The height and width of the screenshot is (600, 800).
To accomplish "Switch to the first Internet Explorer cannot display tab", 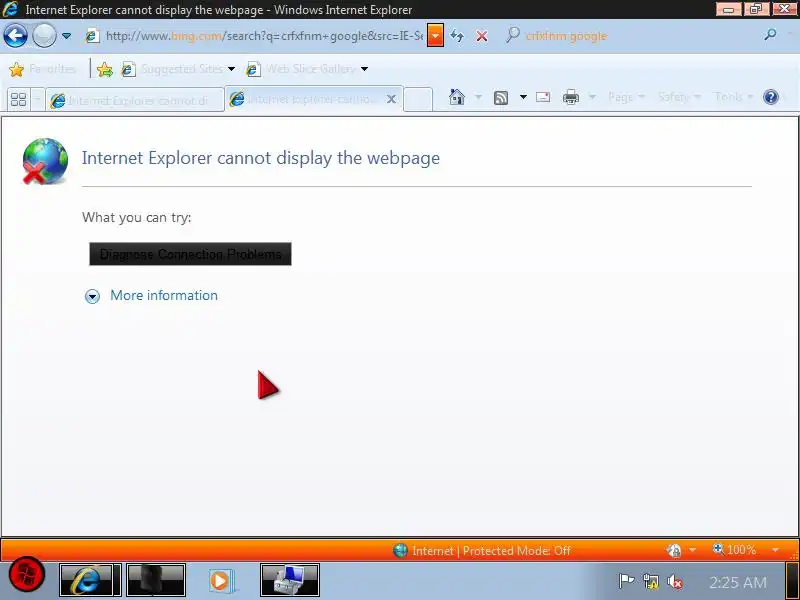I will [135, 100].
